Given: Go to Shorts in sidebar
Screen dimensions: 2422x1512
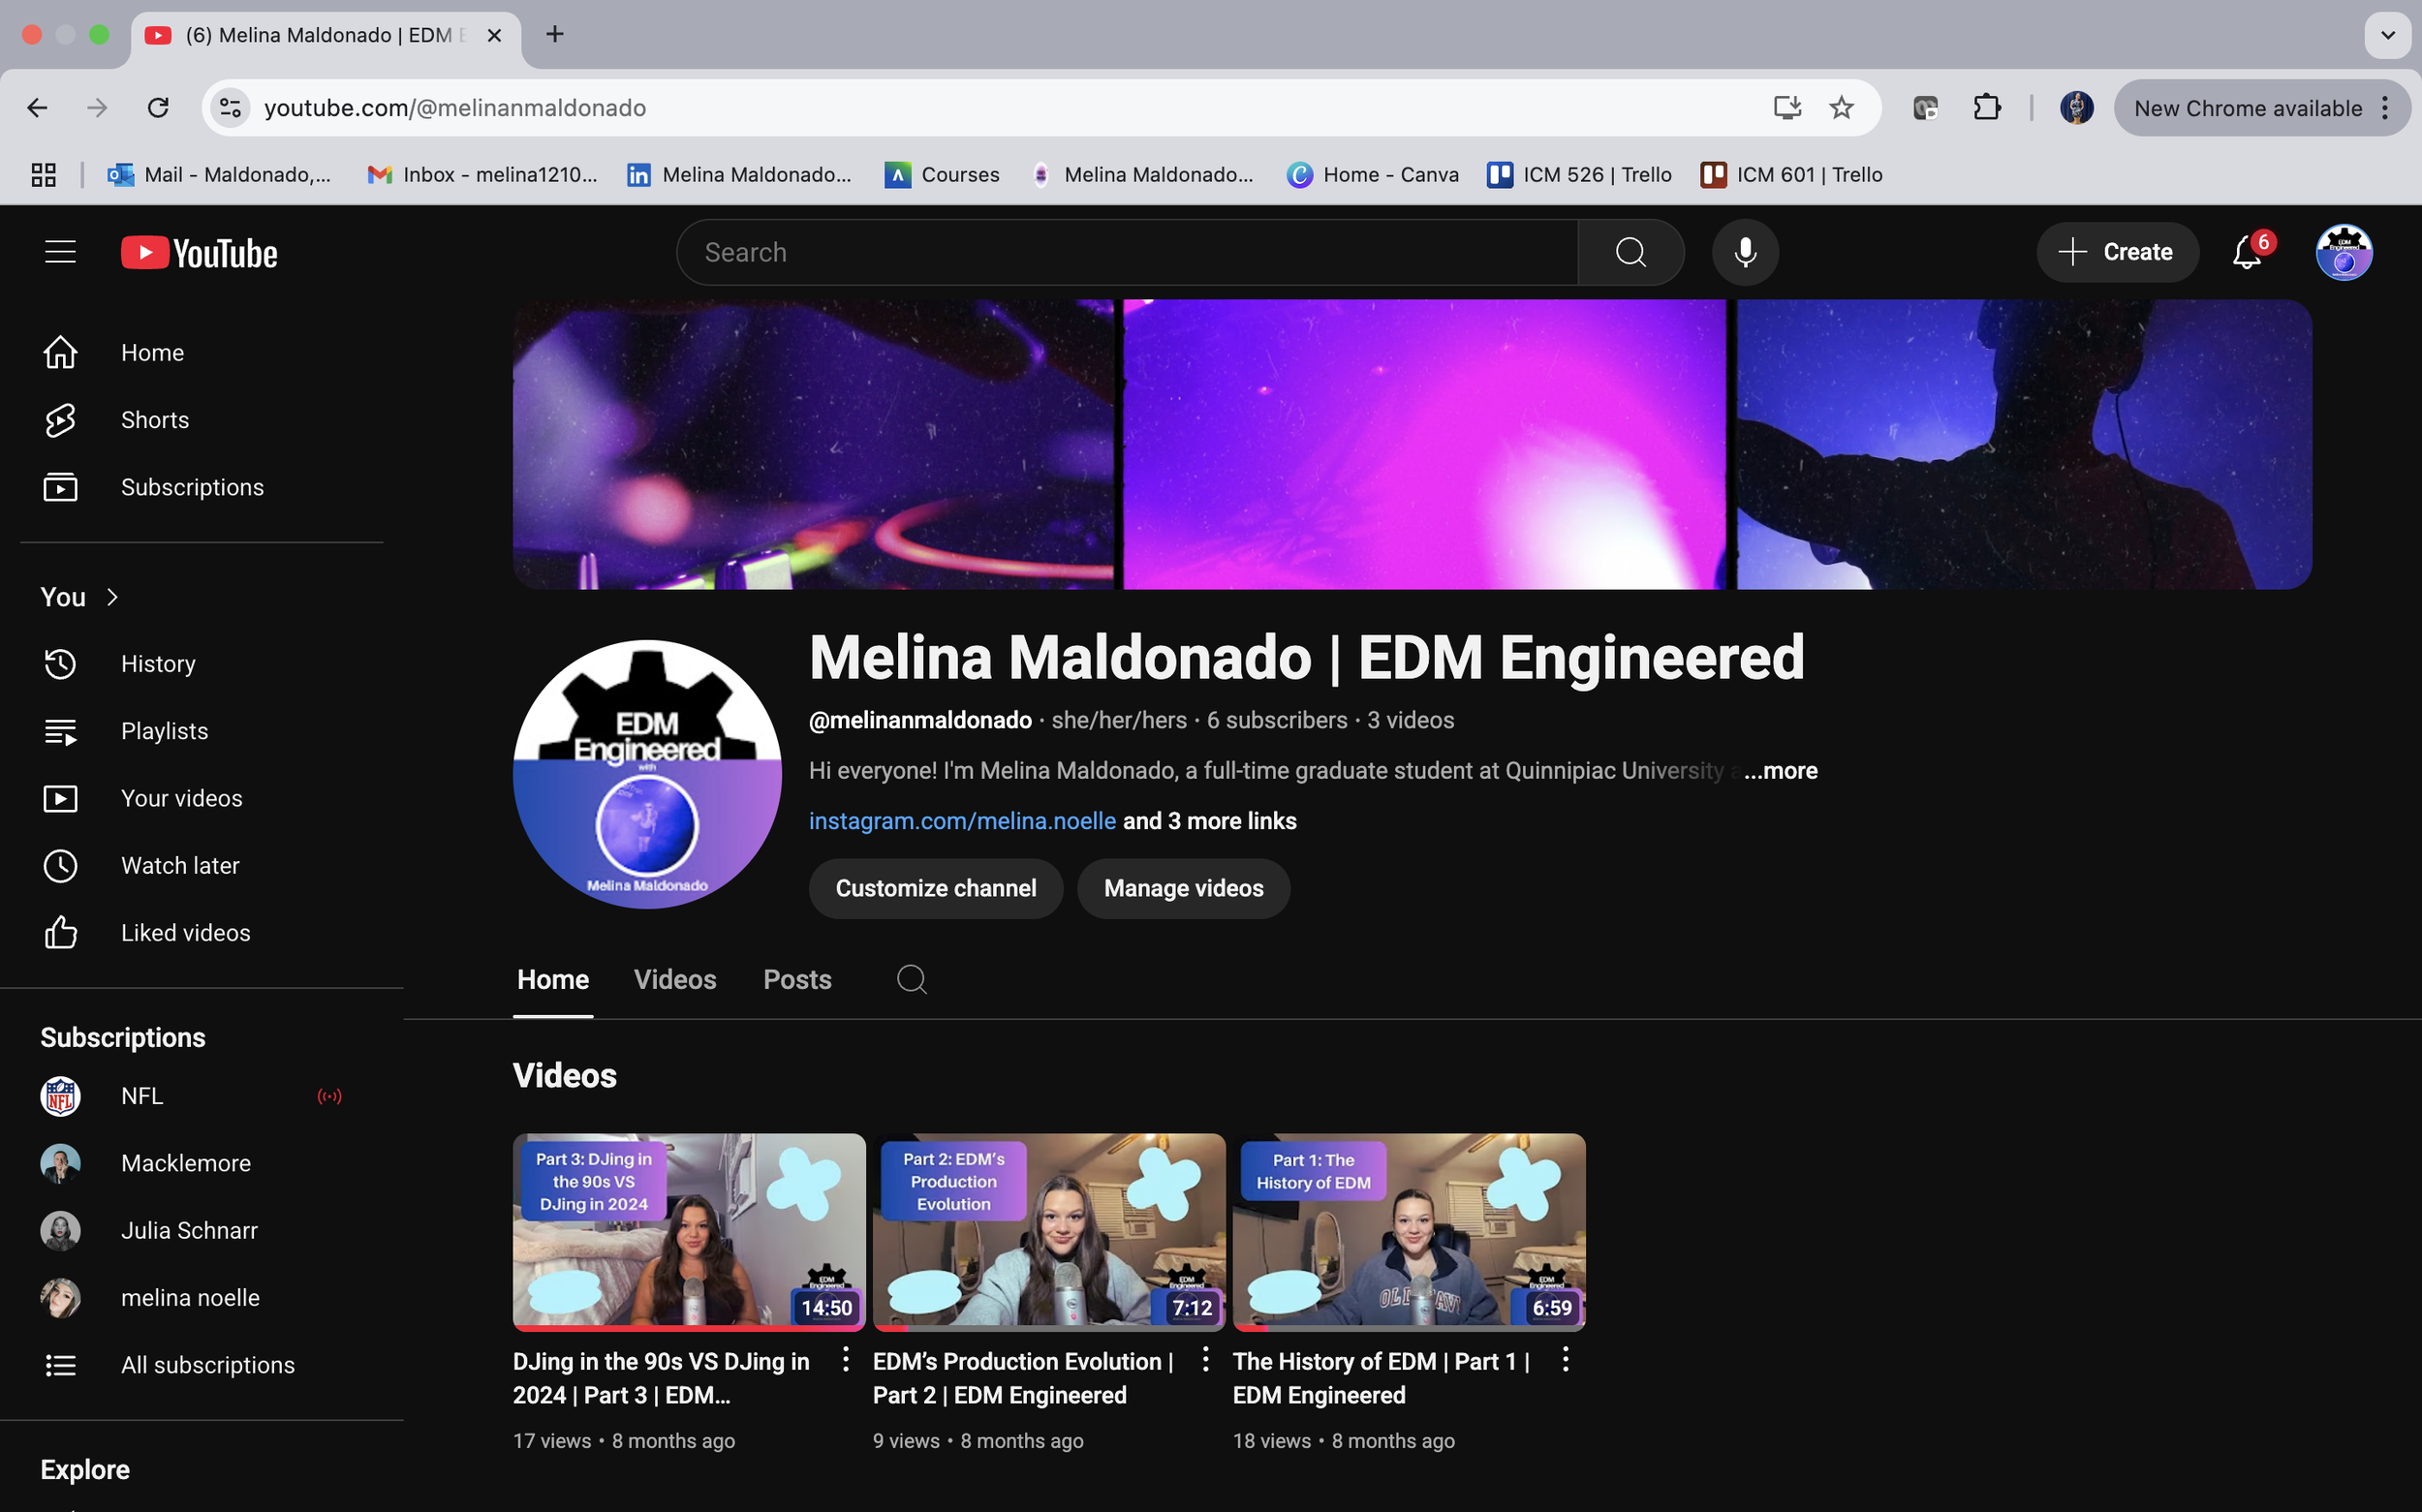Looking at the screenshot, I should [x=154, y=420].
